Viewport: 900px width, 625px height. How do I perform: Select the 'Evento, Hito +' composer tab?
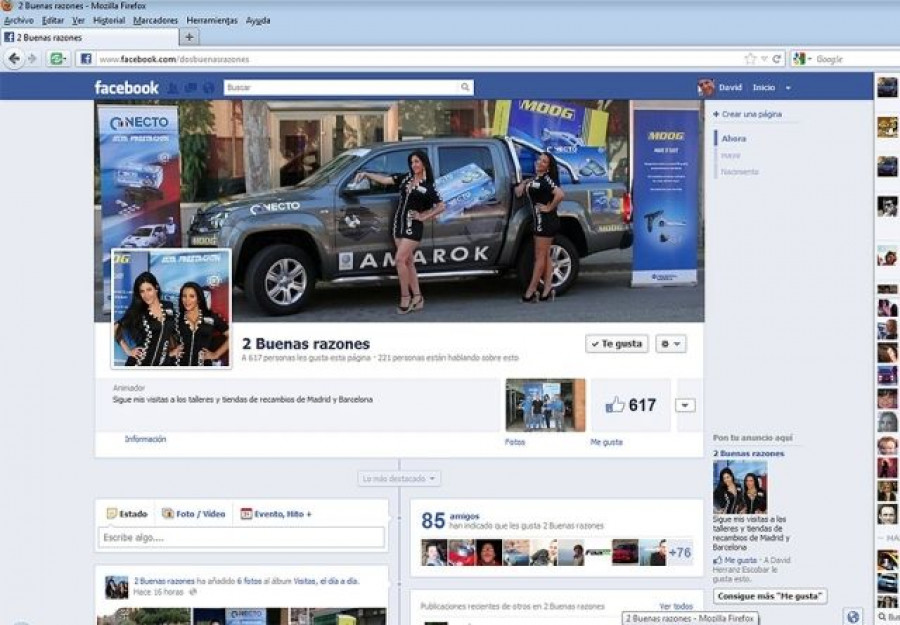click(276, 514)
